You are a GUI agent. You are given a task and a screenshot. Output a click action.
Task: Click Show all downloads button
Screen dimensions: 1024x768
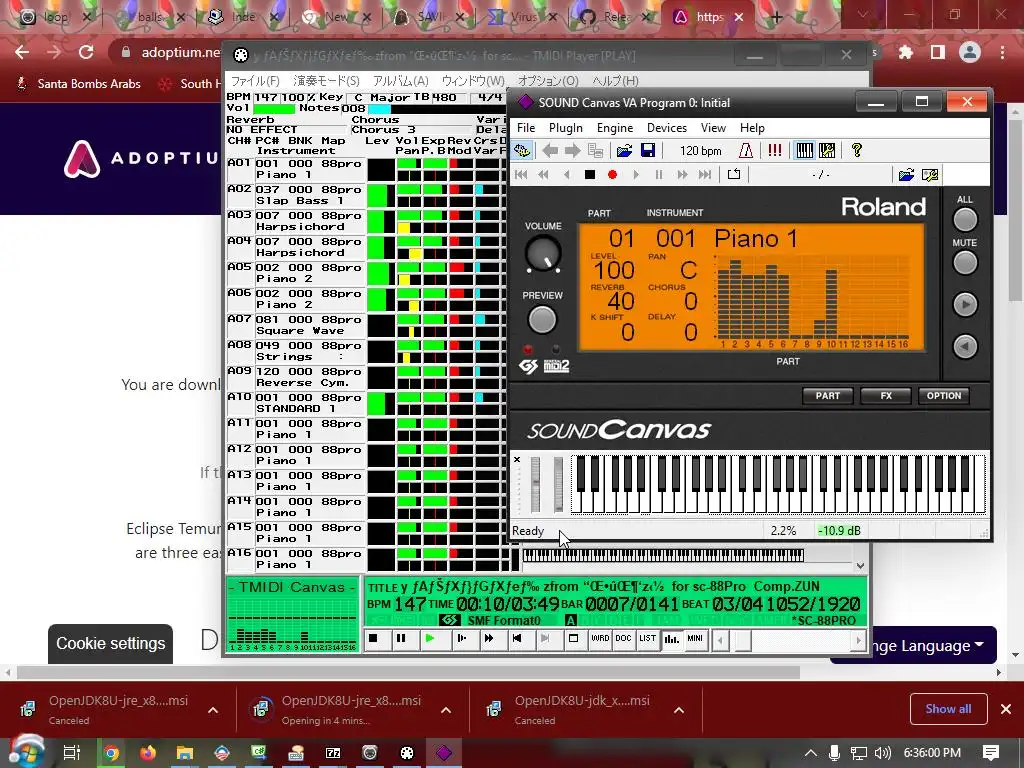tap(948, 709)
